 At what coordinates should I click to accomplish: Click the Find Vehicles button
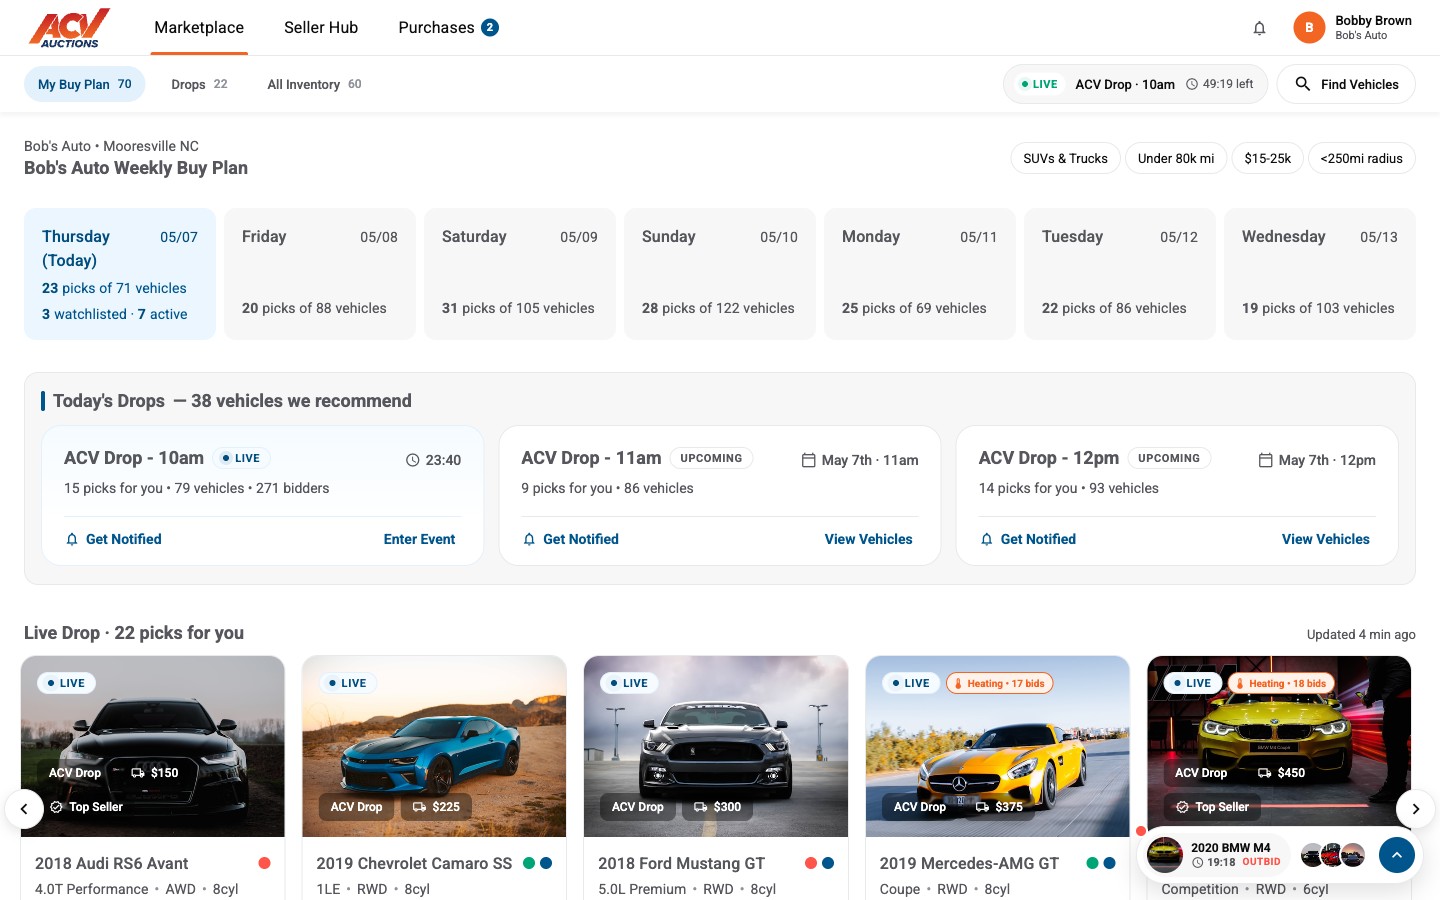(x=1346, y=84)
